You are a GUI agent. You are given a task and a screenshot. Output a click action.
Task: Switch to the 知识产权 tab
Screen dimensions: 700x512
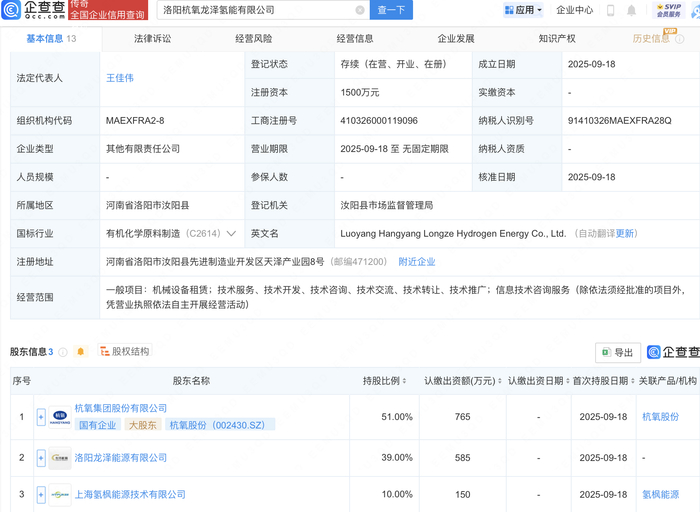click(x=556, y=39)
